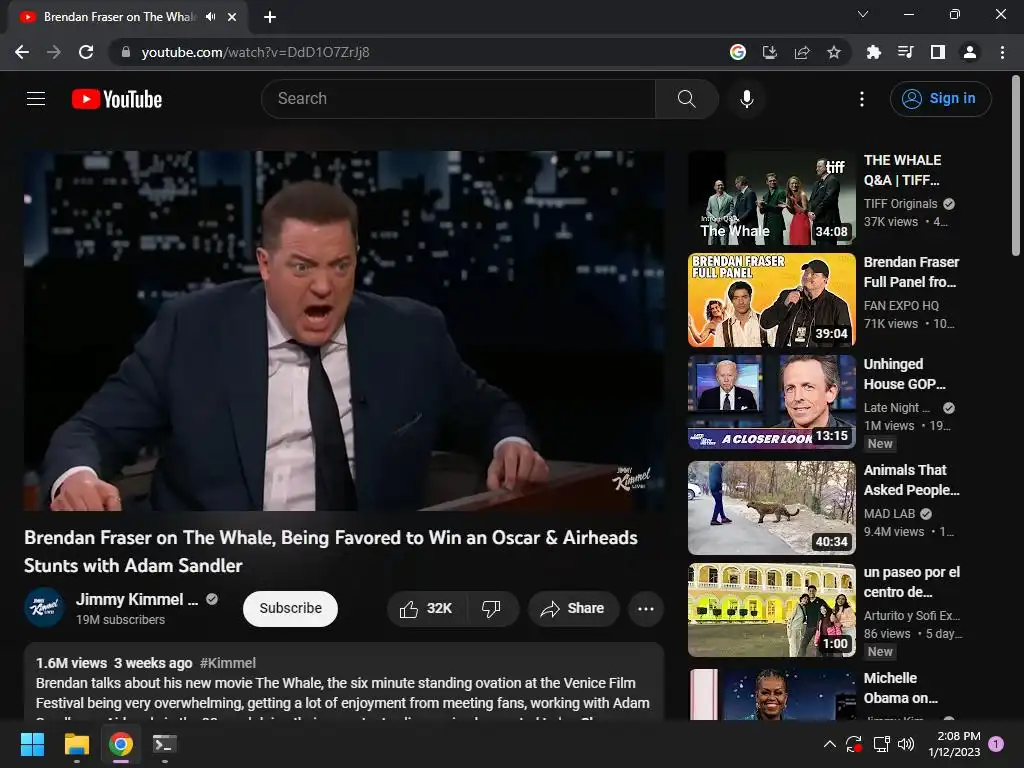Go forward with the browser arrow

[54, 52]
